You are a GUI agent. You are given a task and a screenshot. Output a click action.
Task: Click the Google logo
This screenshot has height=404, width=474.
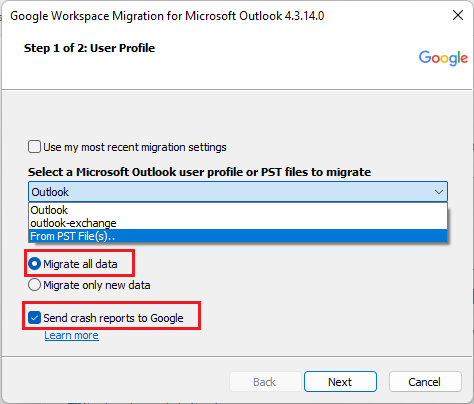tap(443, 58)
